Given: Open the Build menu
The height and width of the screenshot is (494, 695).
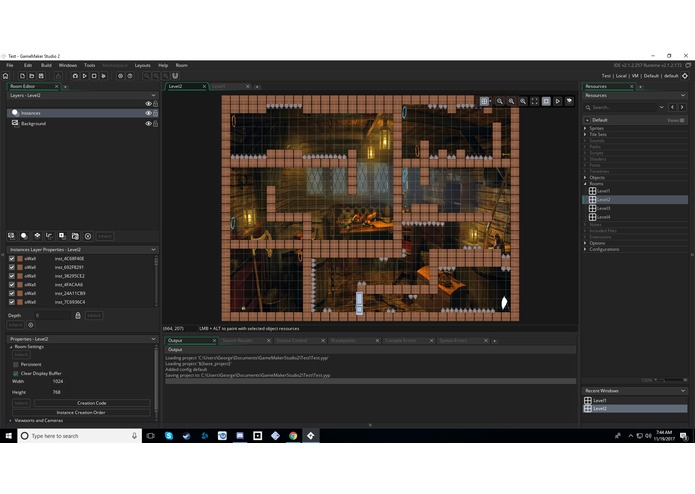Looking at the screenshot, I should 46,65.
